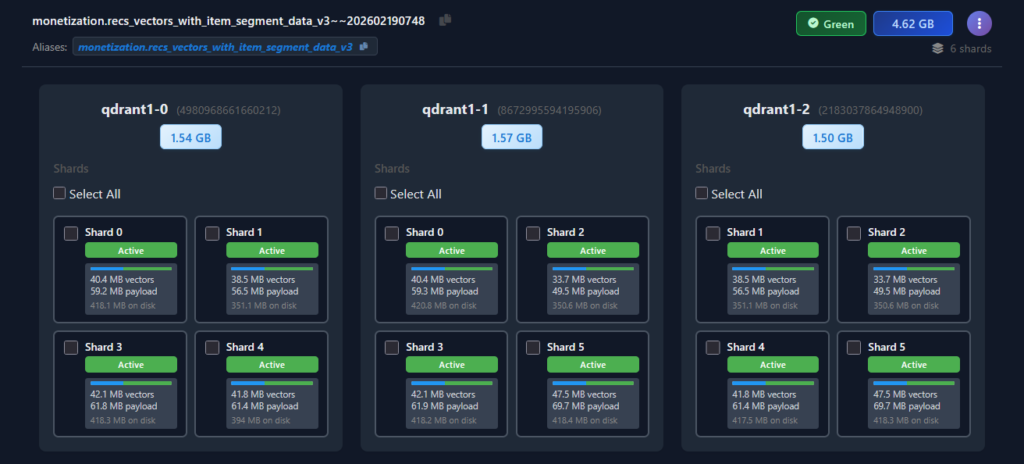Click the 1.50 GB badge on qdrant1-2
This screenshot has width=1024, height=464.
(833, 137)
